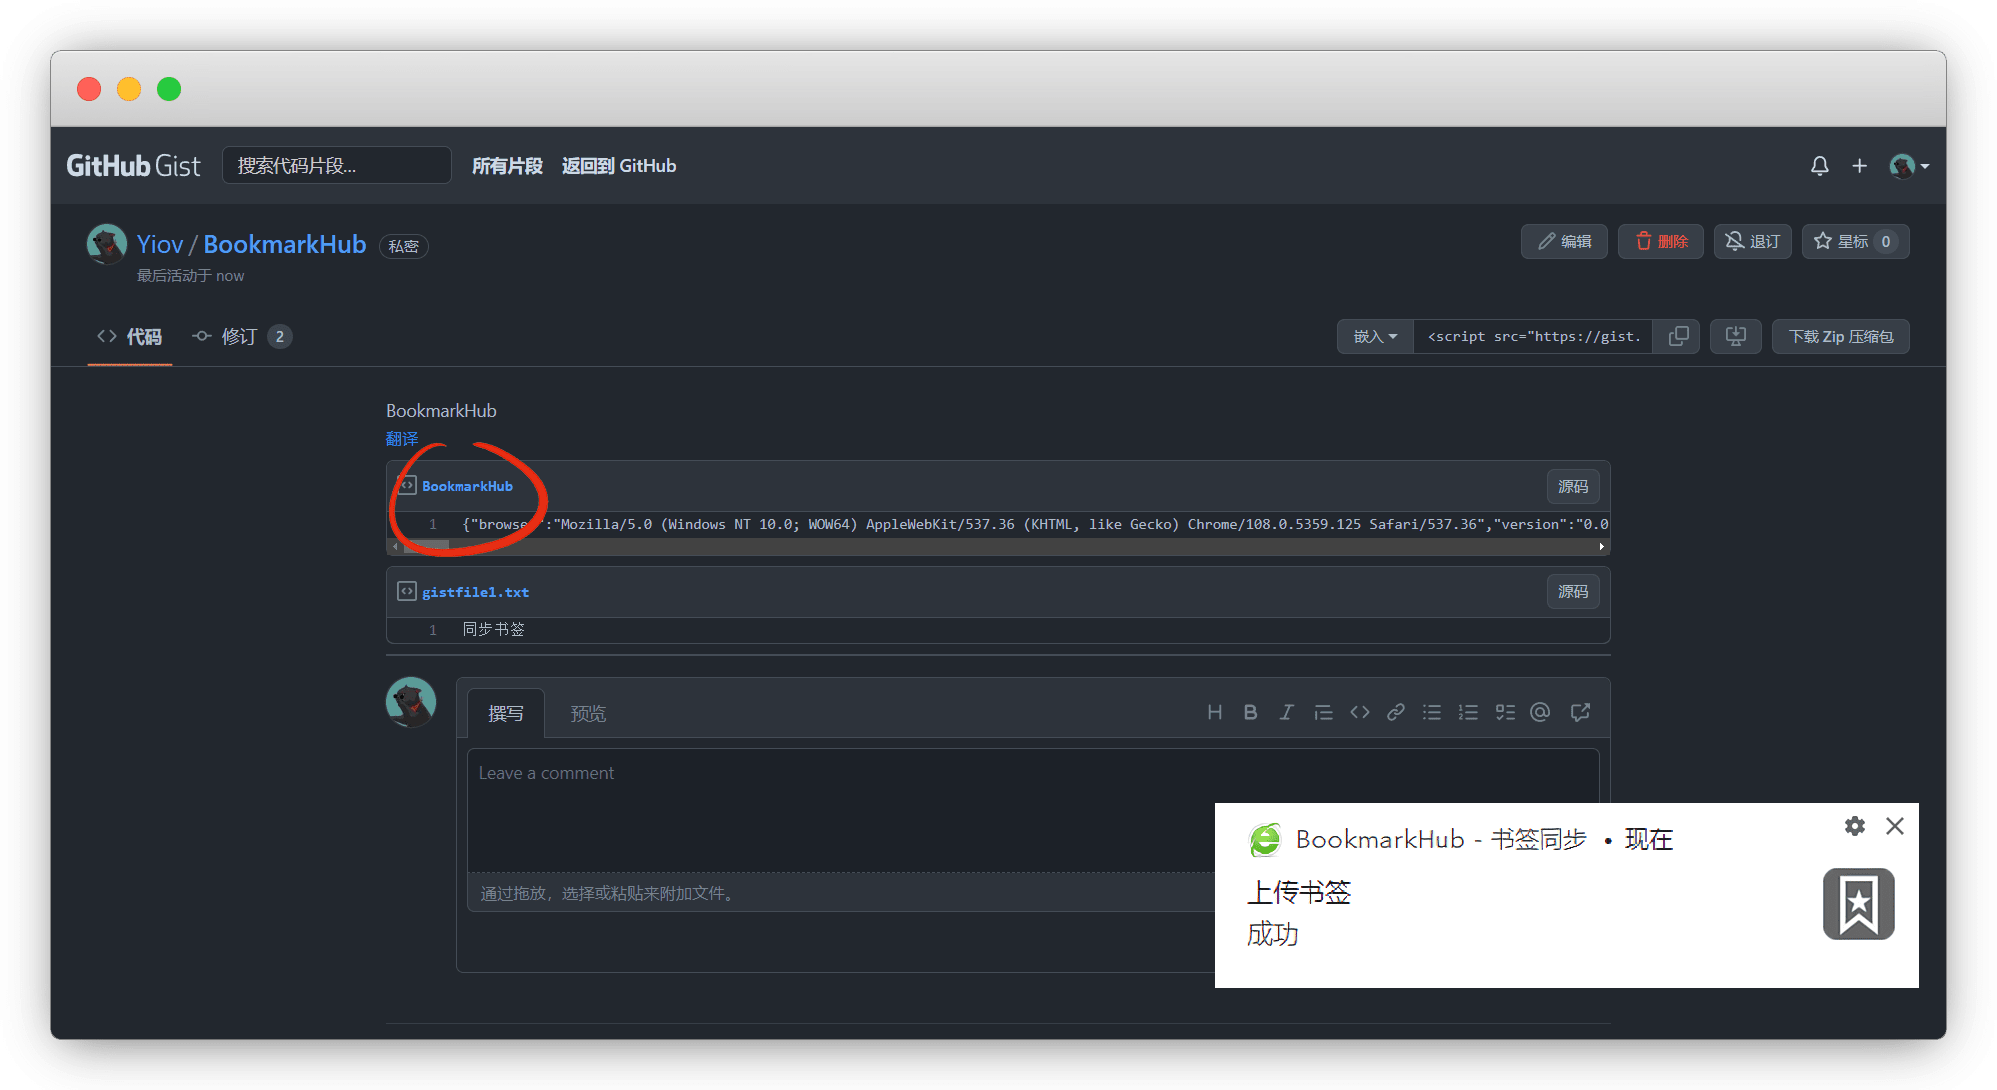Screen dimensions: 1997x1090
Task: Click the 删除 delete button
Action: 1660,242
